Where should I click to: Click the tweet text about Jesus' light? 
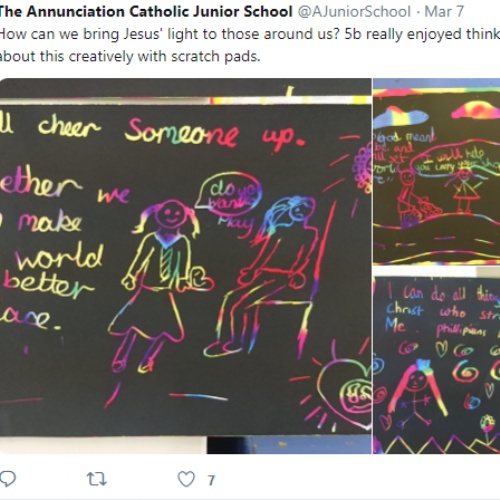[250, 45]
